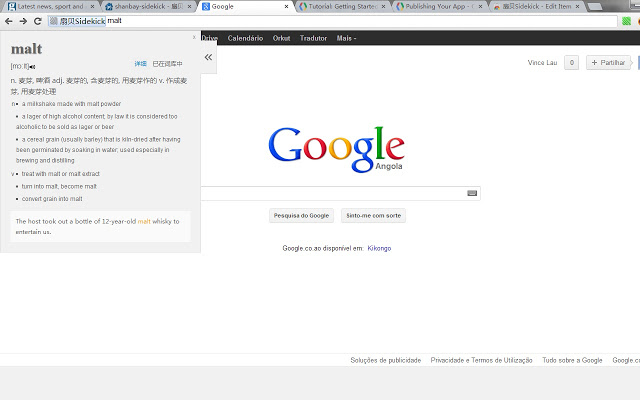Expand the Mais dropdown menu
The image size is (640, 400).
pyautogui.click(x=346, y=38)
